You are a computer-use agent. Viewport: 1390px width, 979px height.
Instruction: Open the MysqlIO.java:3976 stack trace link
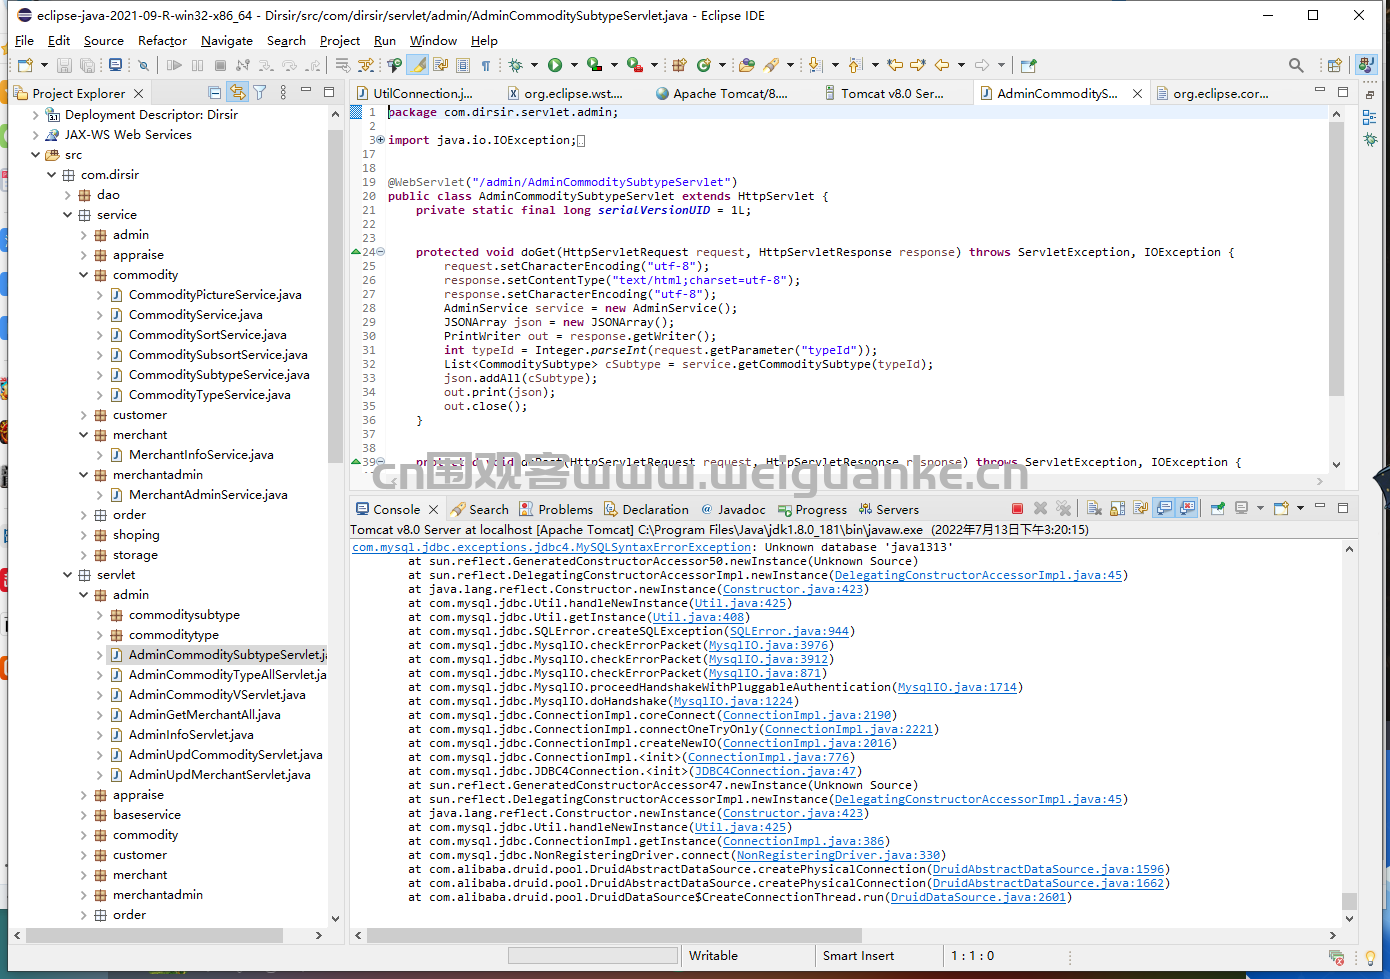pos(768,645)
